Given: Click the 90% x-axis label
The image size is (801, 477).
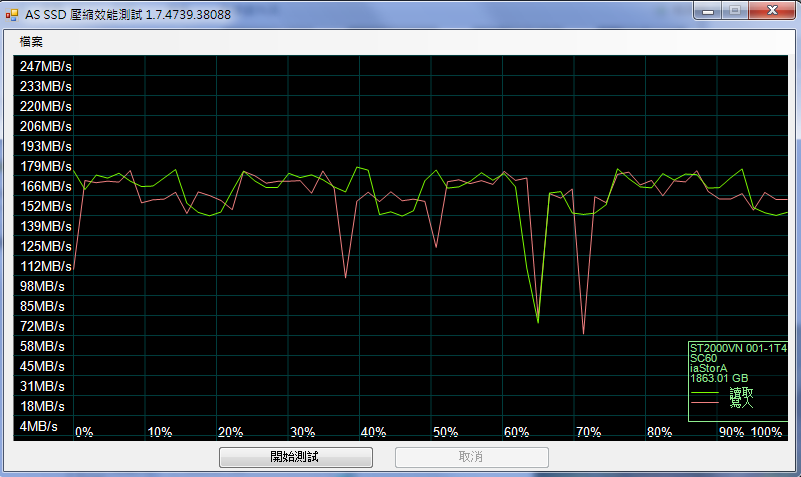Looking at the screenshot, I should pyautogui.click(x=732, y=433).
